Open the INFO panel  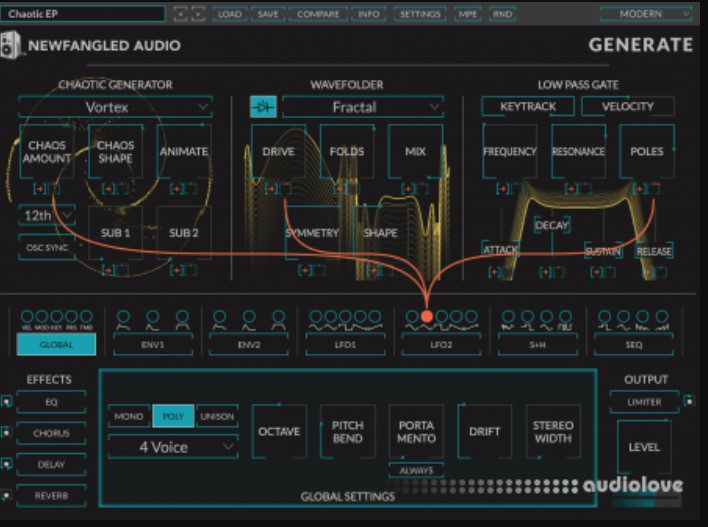pos(369,14)
